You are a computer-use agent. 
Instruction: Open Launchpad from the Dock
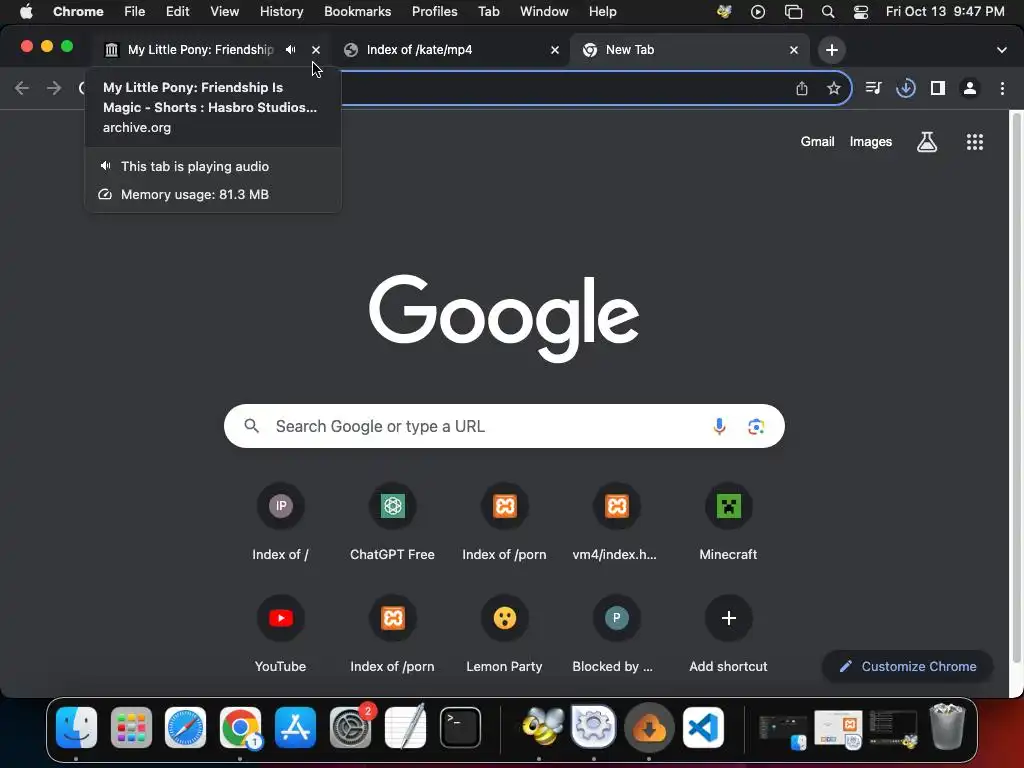[131, 727]
